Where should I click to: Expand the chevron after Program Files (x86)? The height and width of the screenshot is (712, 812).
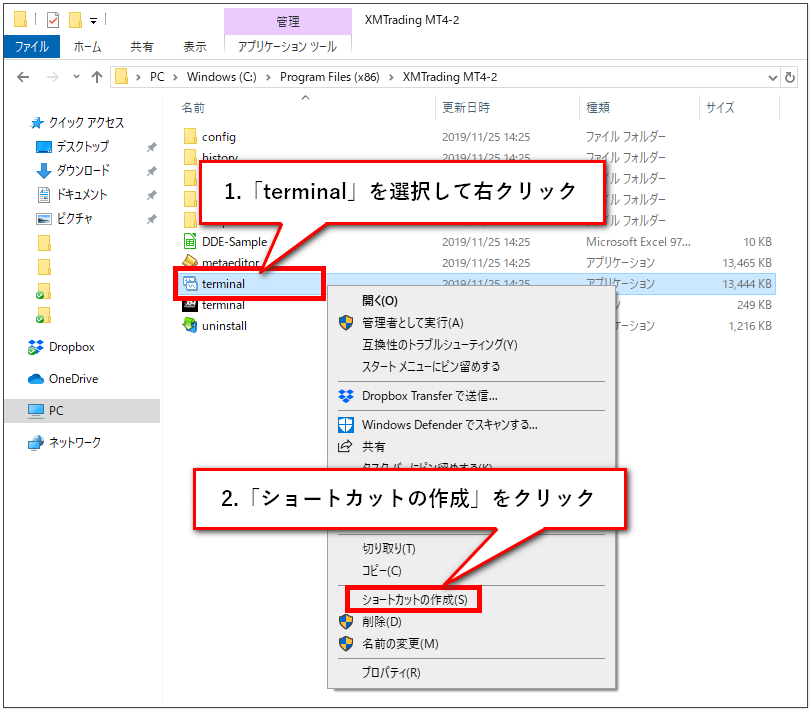(x=392, y=78)
